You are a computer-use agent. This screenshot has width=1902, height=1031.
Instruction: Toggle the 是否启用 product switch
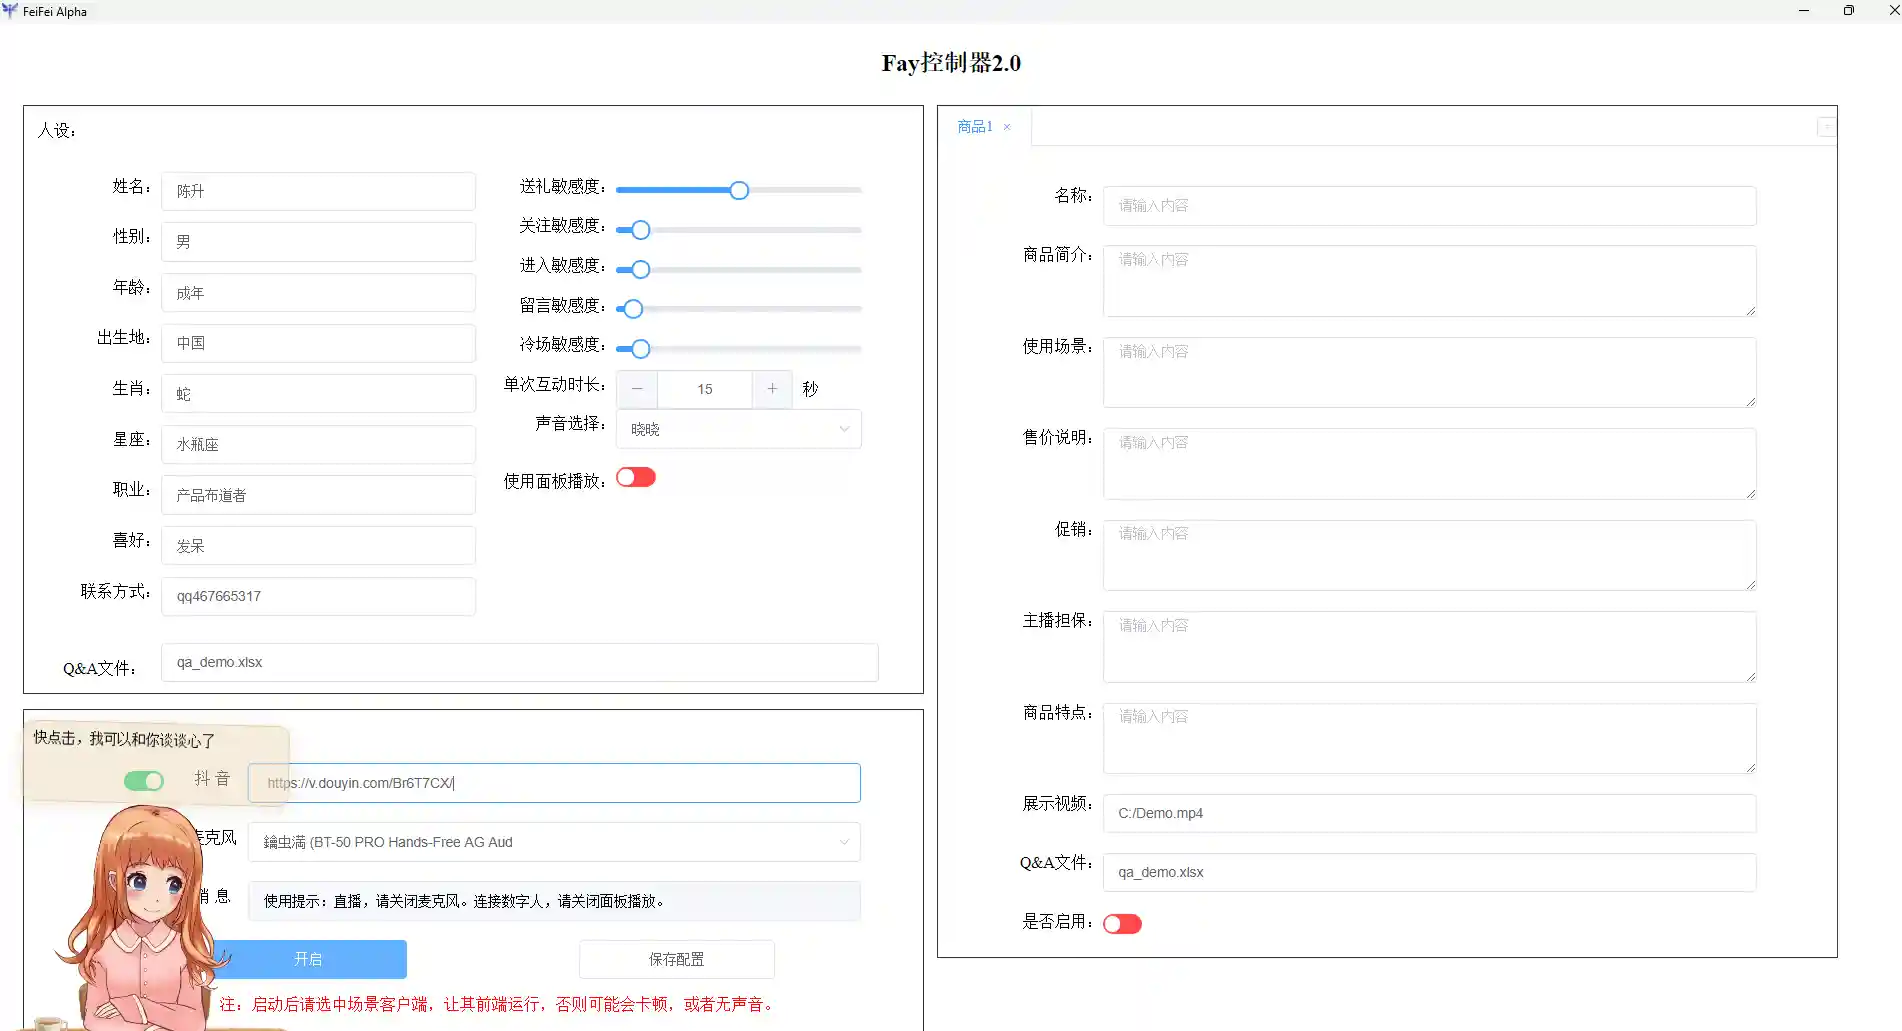[1122, 924]
